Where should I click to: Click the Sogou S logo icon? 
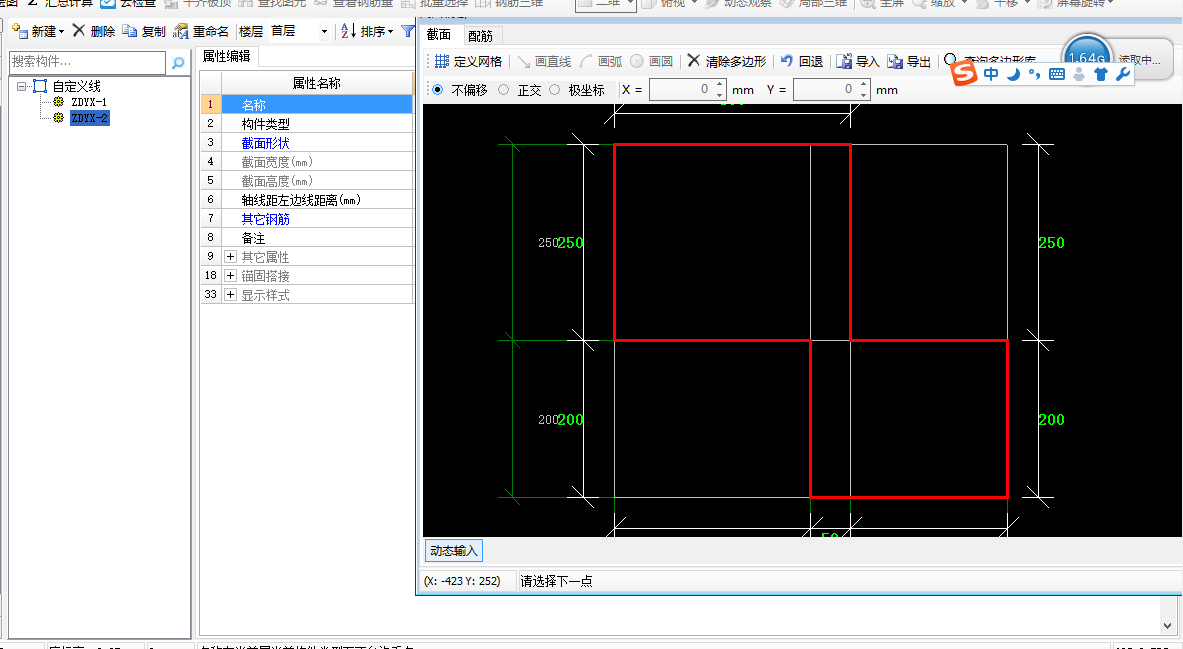point(964,73)
